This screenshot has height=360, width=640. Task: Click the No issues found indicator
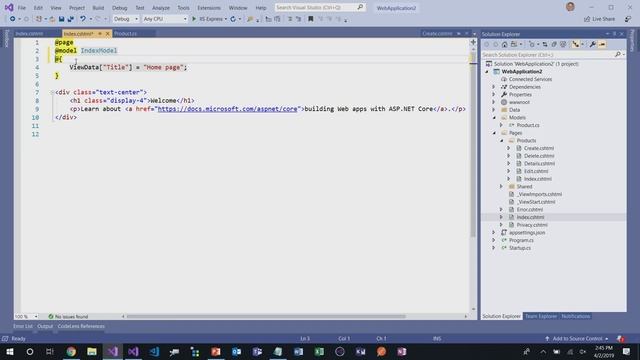[68, 316]
